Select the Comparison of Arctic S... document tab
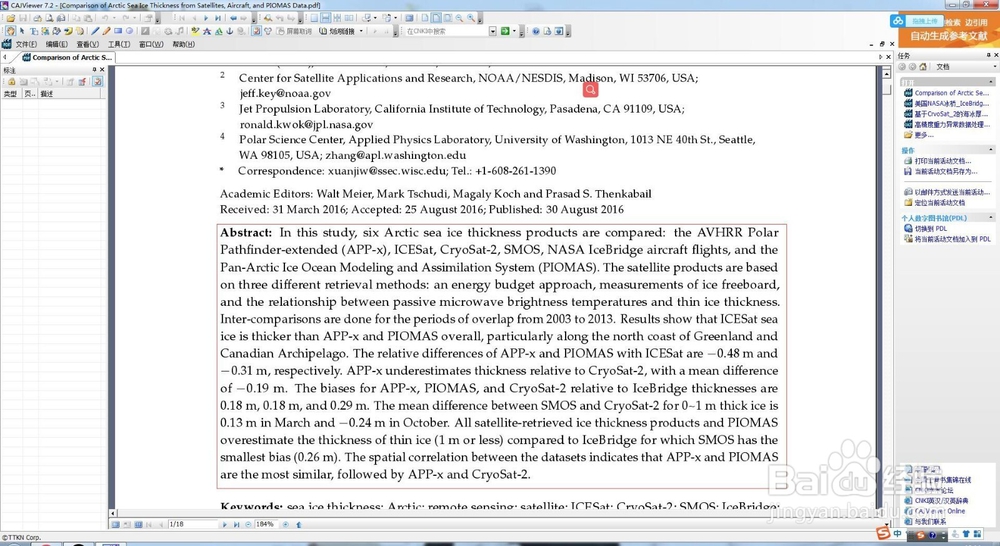Screen dimensions: 1000x546 (x=67, y=57)
